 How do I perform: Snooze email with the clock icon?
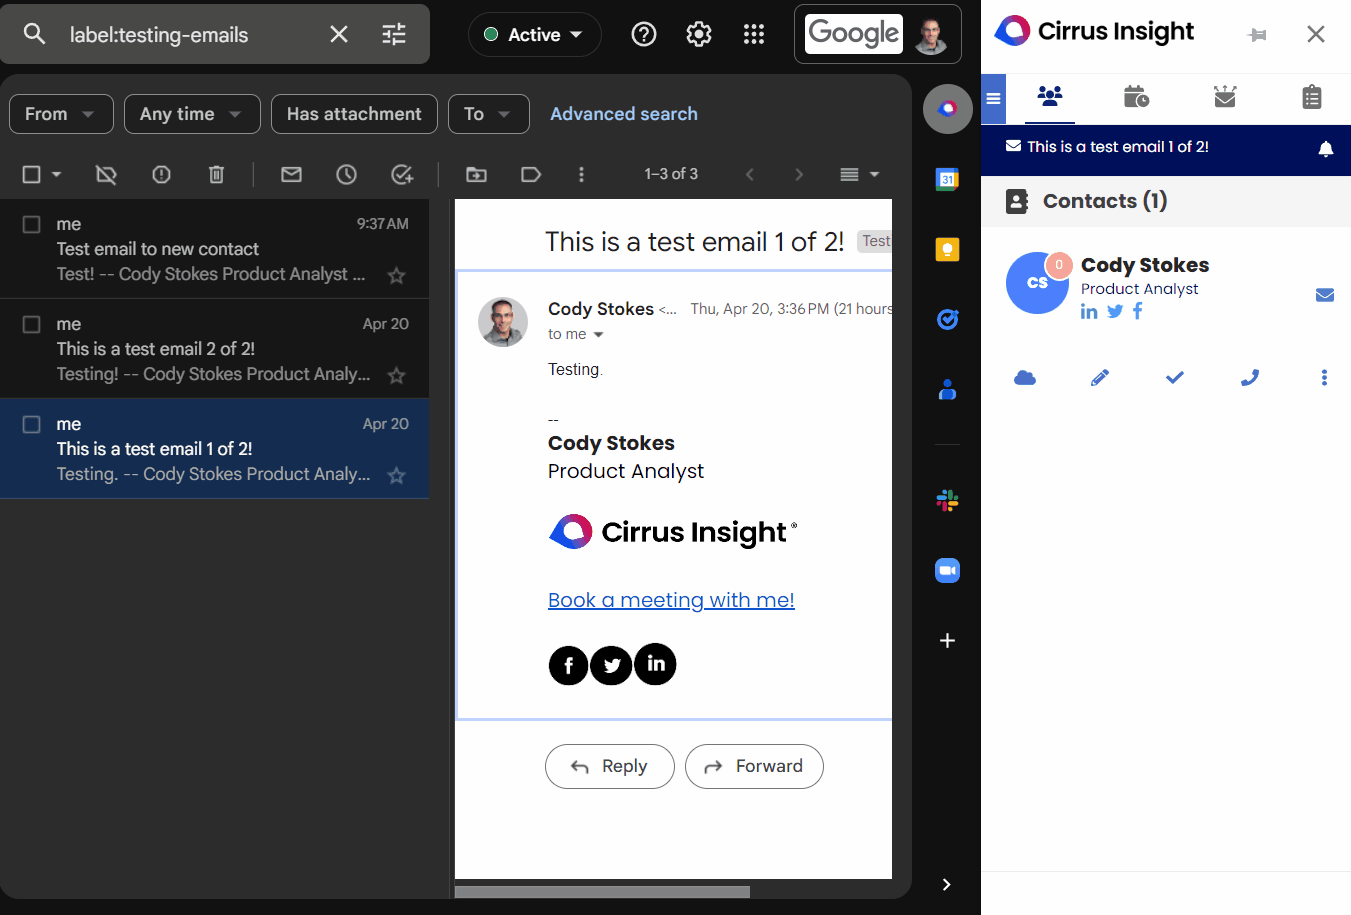[x=346, y=175]
